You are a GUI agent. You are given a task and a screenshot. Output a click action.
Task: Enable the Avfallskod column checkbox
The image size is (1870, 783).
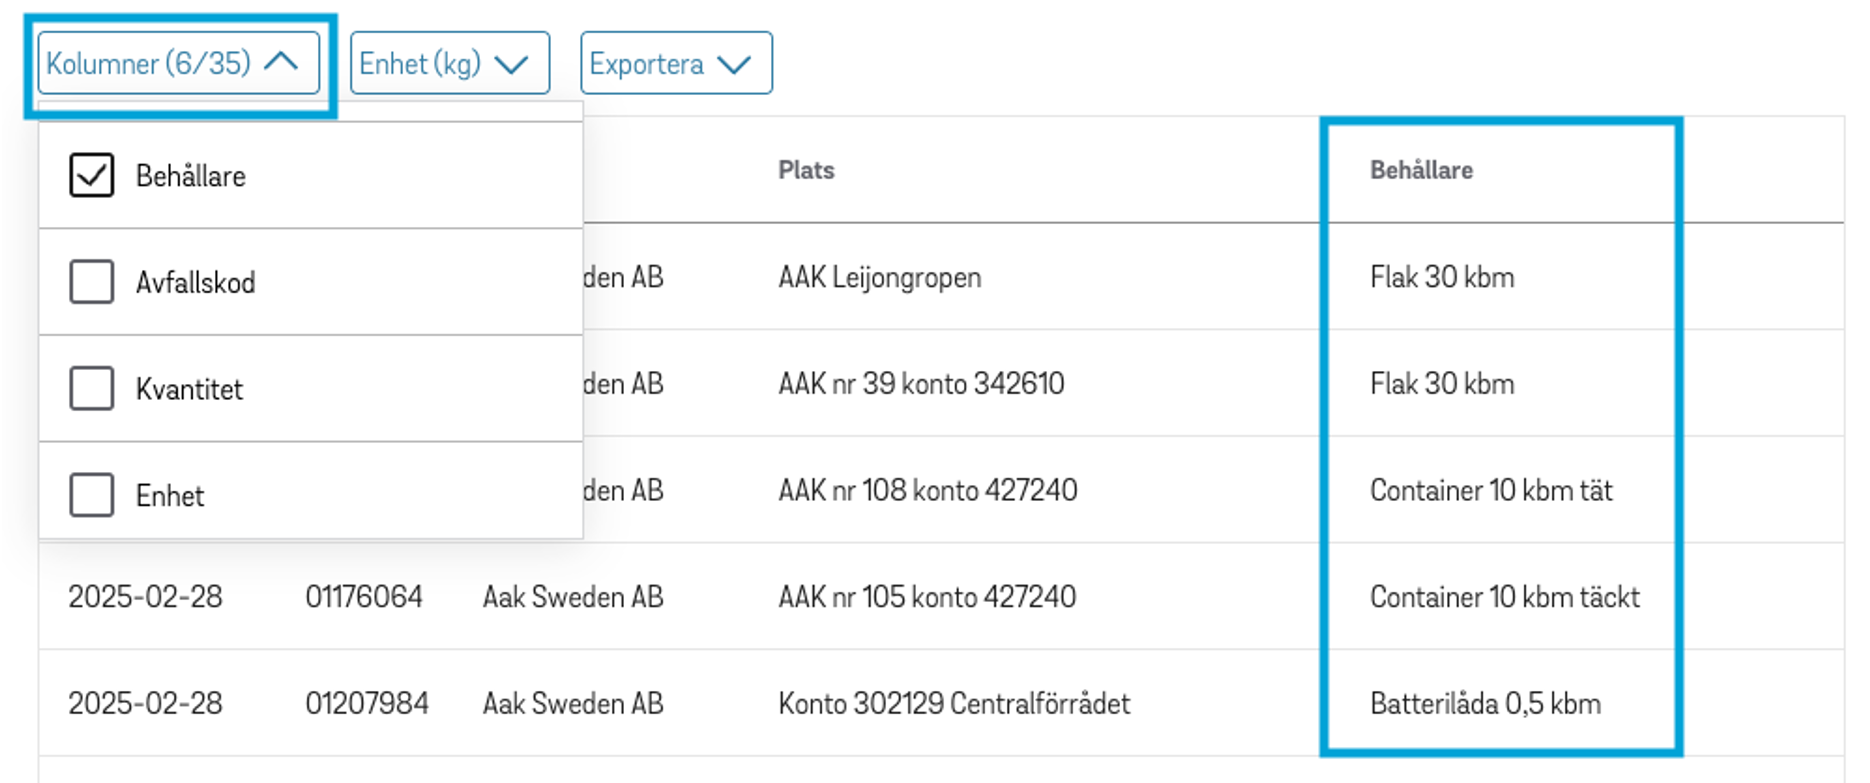(x=91, y=282)
